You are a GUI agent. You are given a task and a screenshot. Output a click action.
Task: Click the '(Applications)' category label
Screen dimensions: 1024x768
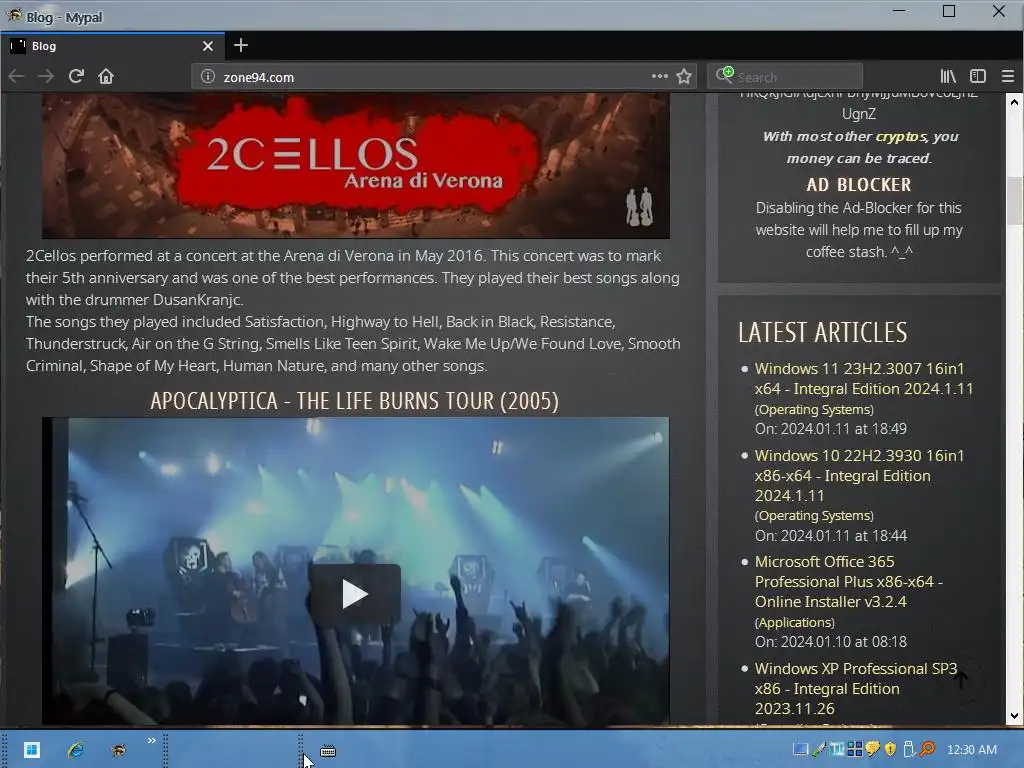point(794,622)
